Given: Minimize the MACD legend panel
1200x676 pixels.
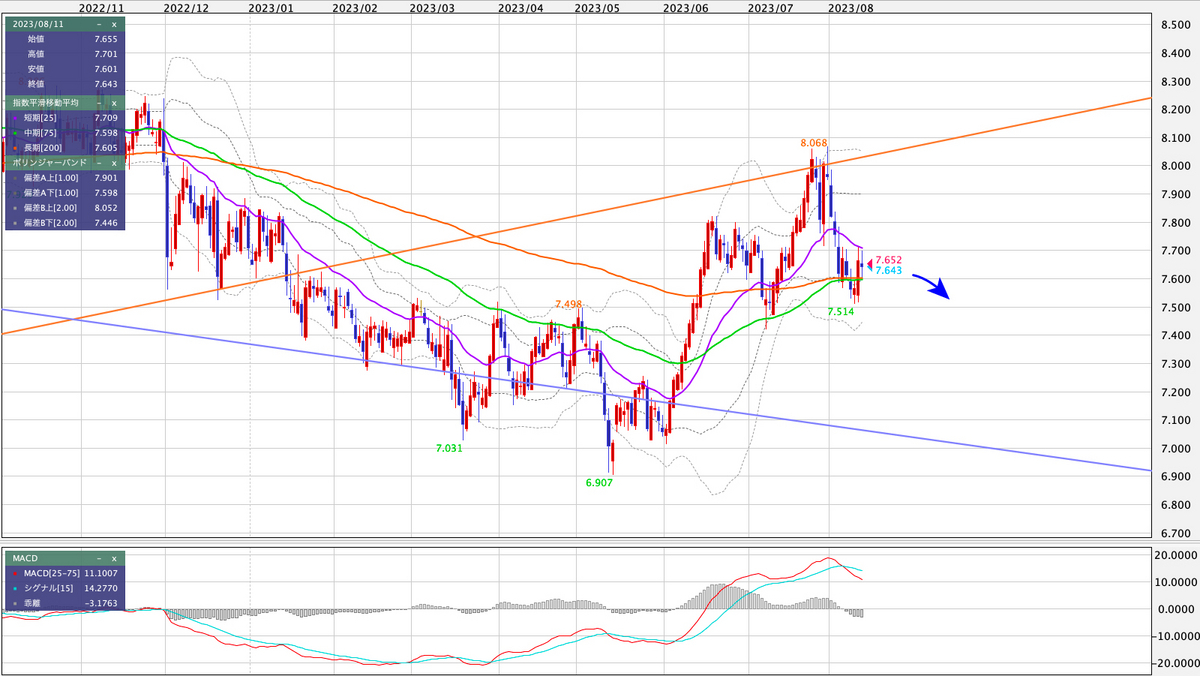Looking at the screenshot, I should pos(100,557).
